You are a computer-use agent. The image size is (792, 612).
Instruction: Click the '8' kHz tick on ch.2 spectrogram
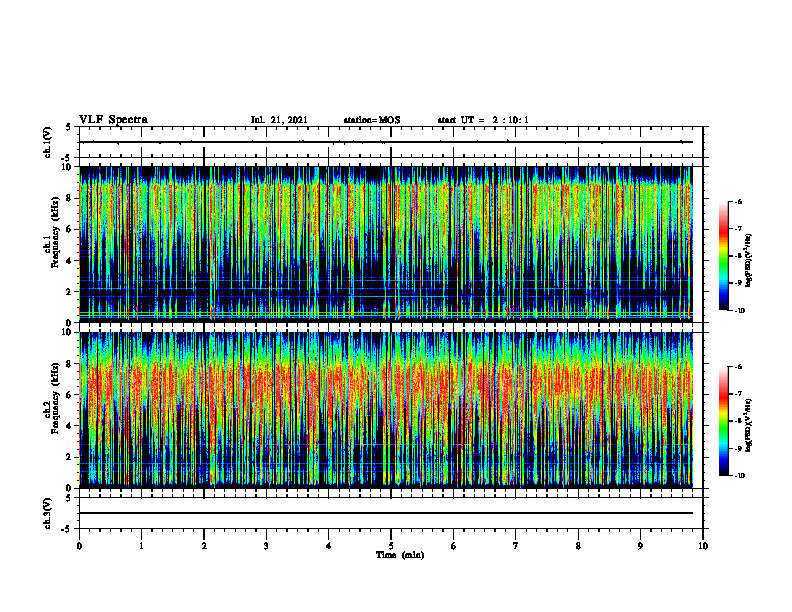[70, 364]
